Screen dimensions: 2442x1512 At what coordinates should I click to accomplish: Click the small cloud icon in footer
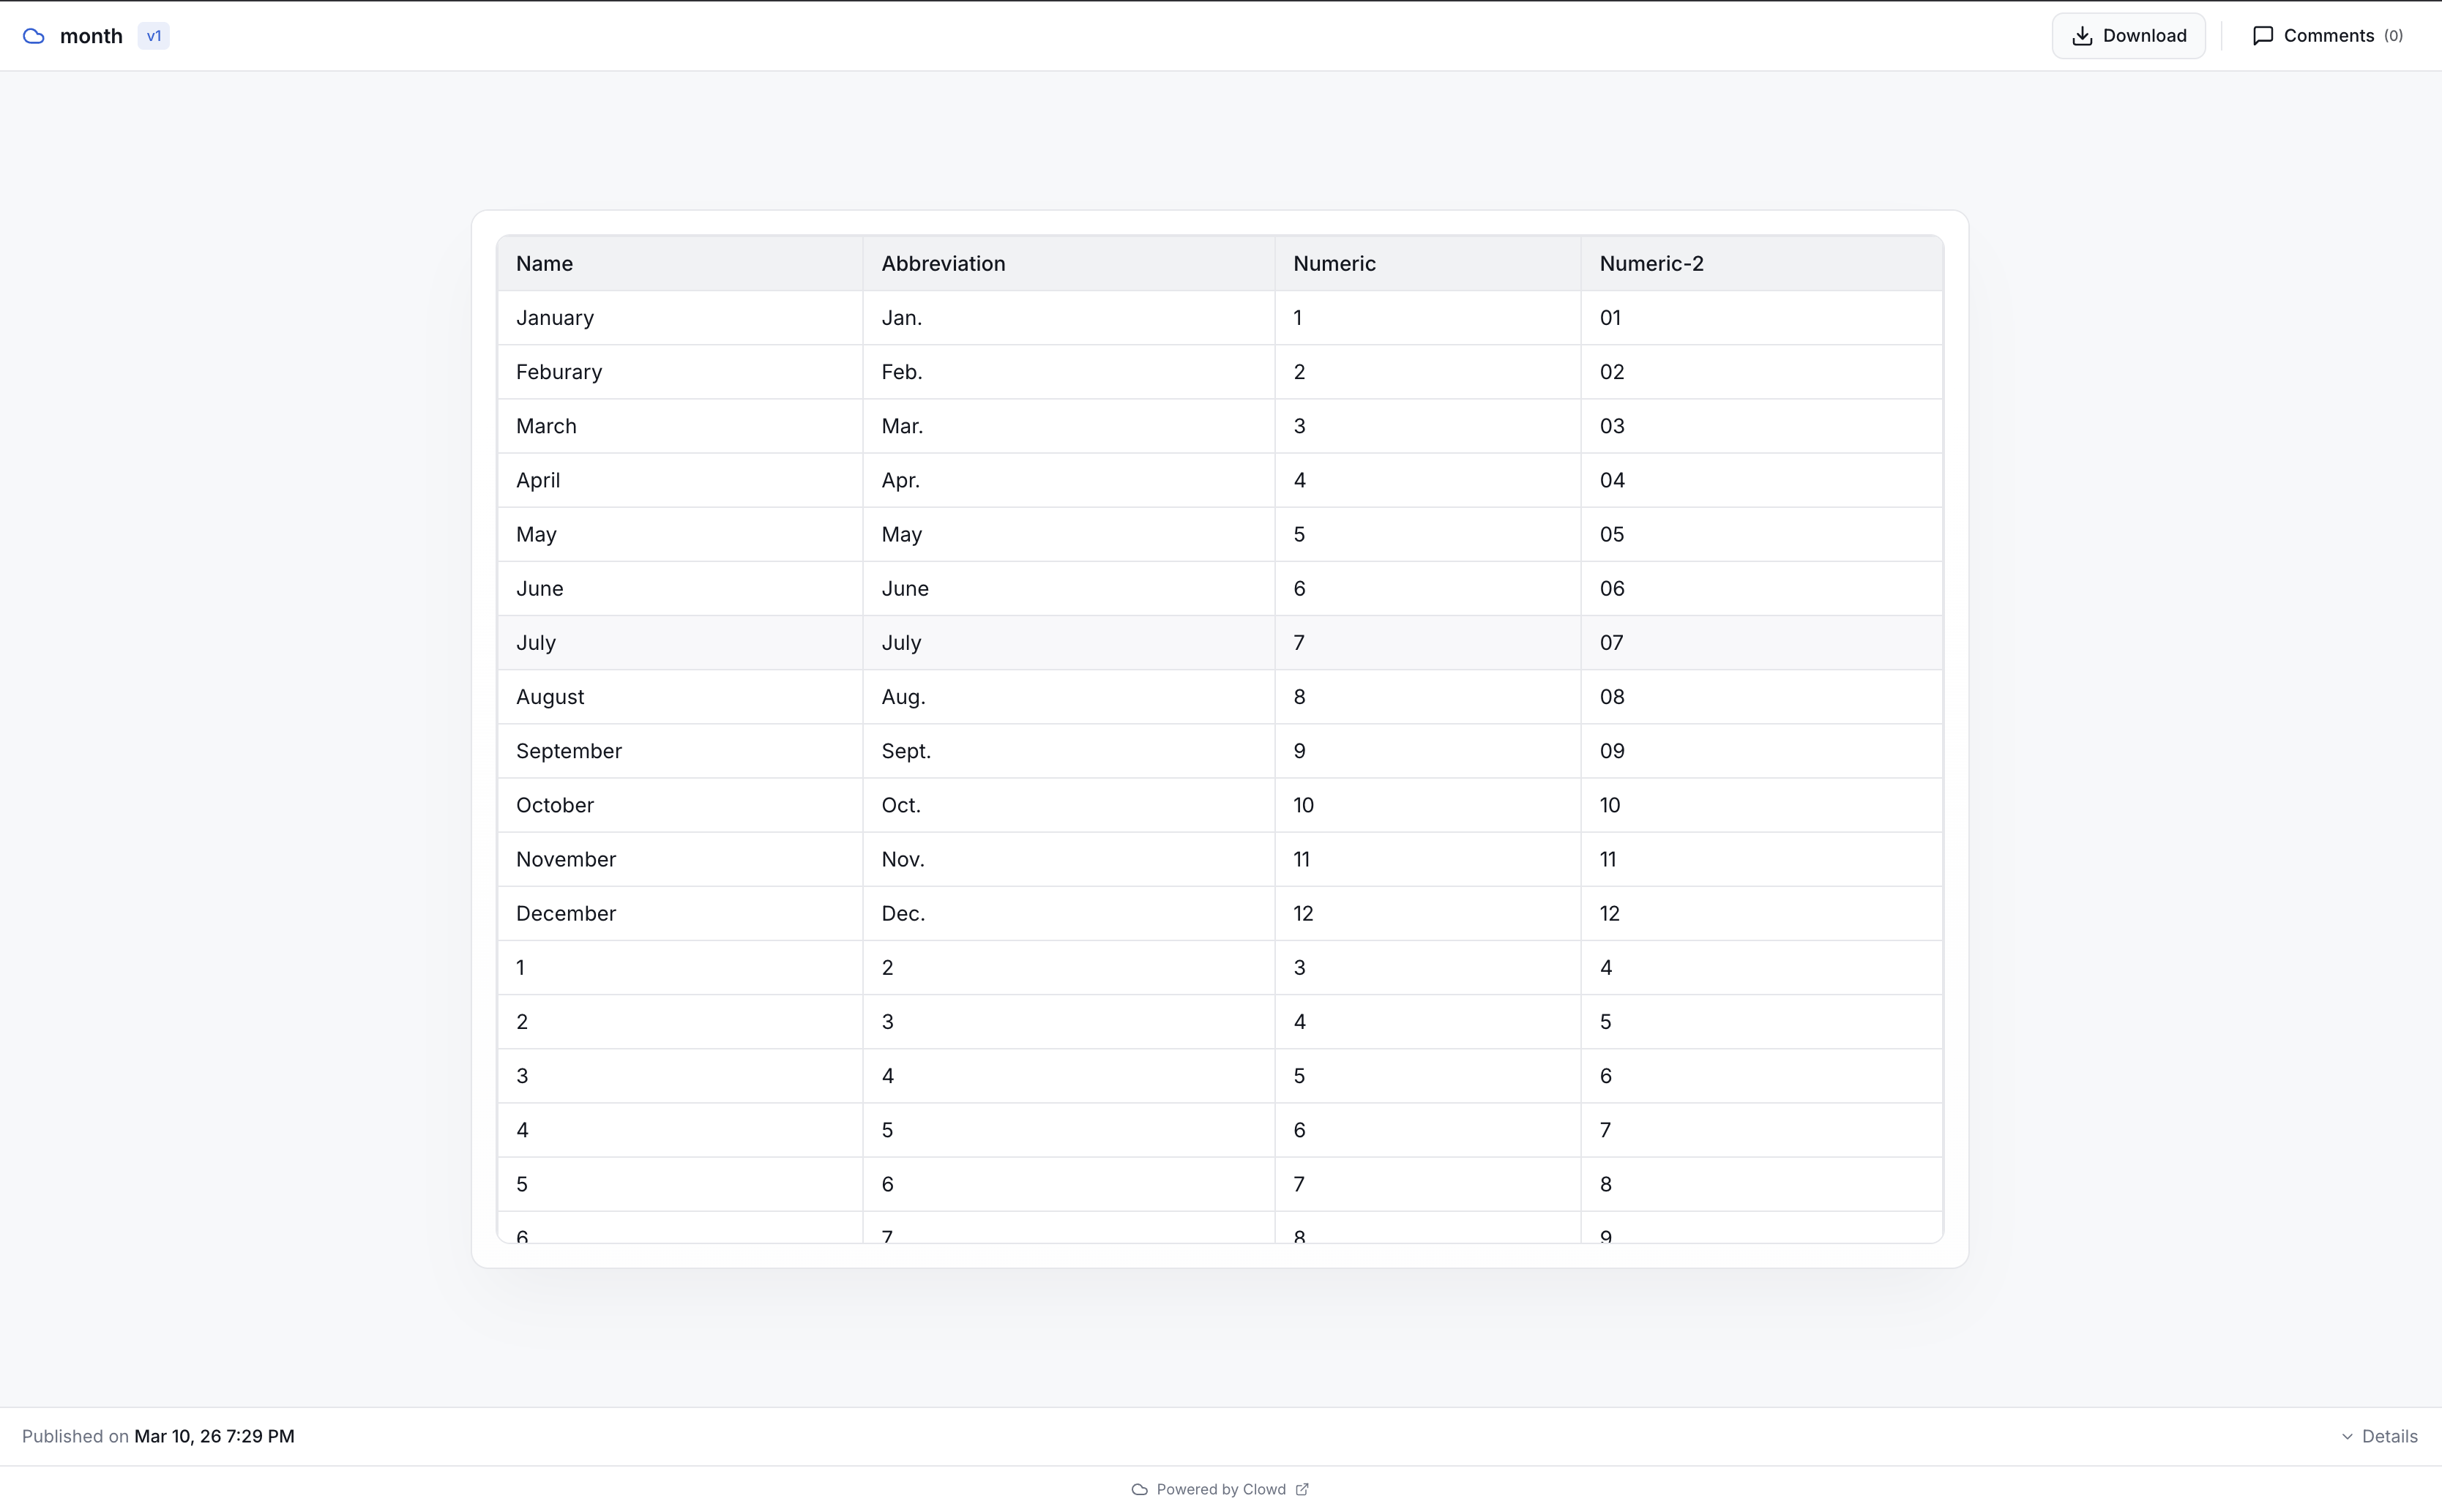(x=1139, y=1489)
